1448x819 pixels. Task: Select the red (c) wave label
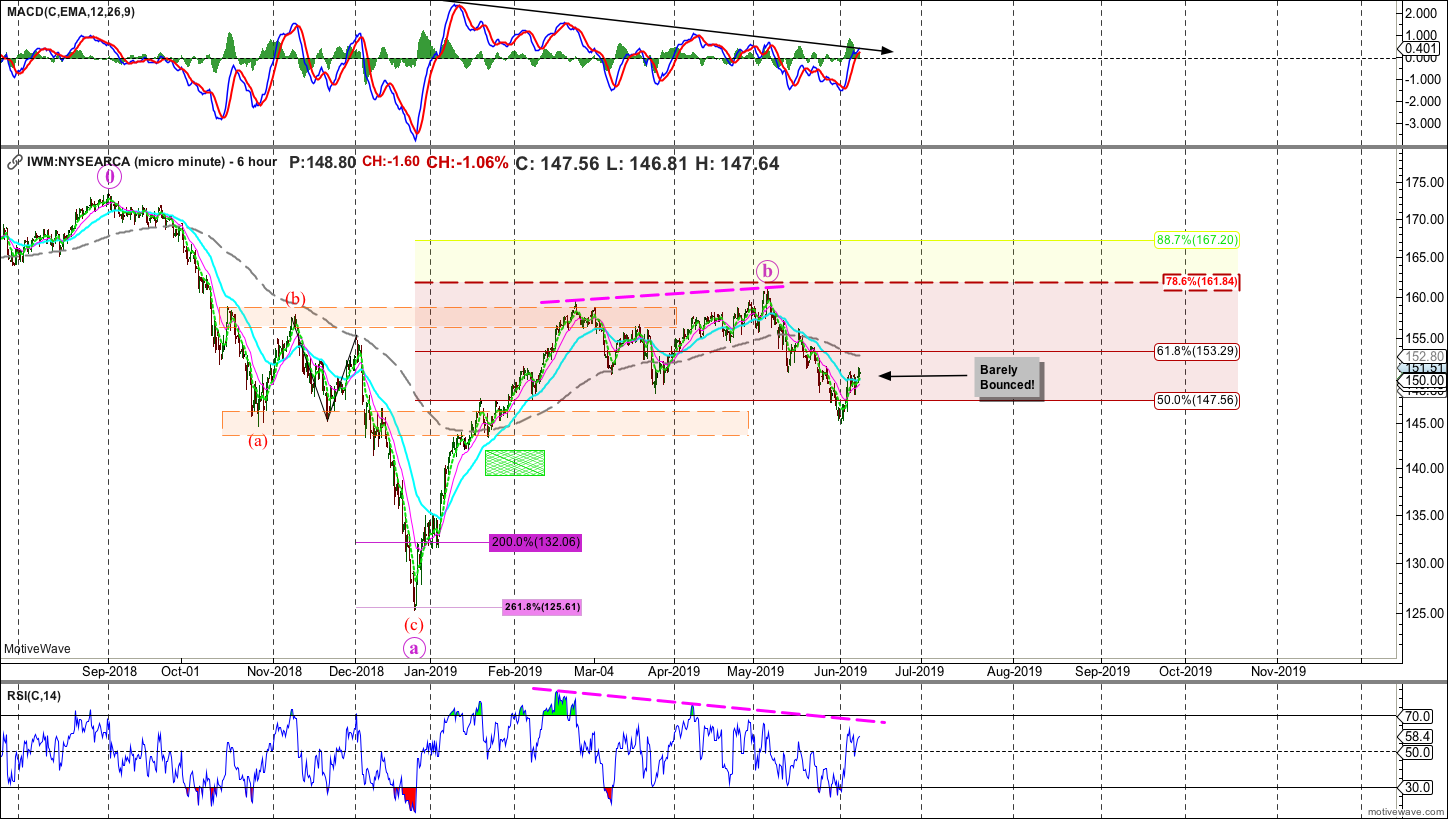414,625
